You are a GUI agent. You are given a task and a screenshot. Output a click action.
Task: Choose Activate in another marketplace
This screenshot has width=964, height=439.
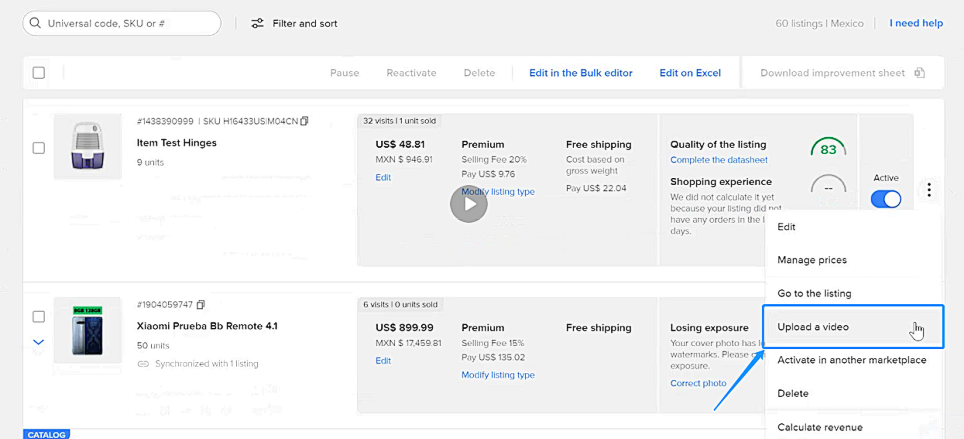pos(853,360)
